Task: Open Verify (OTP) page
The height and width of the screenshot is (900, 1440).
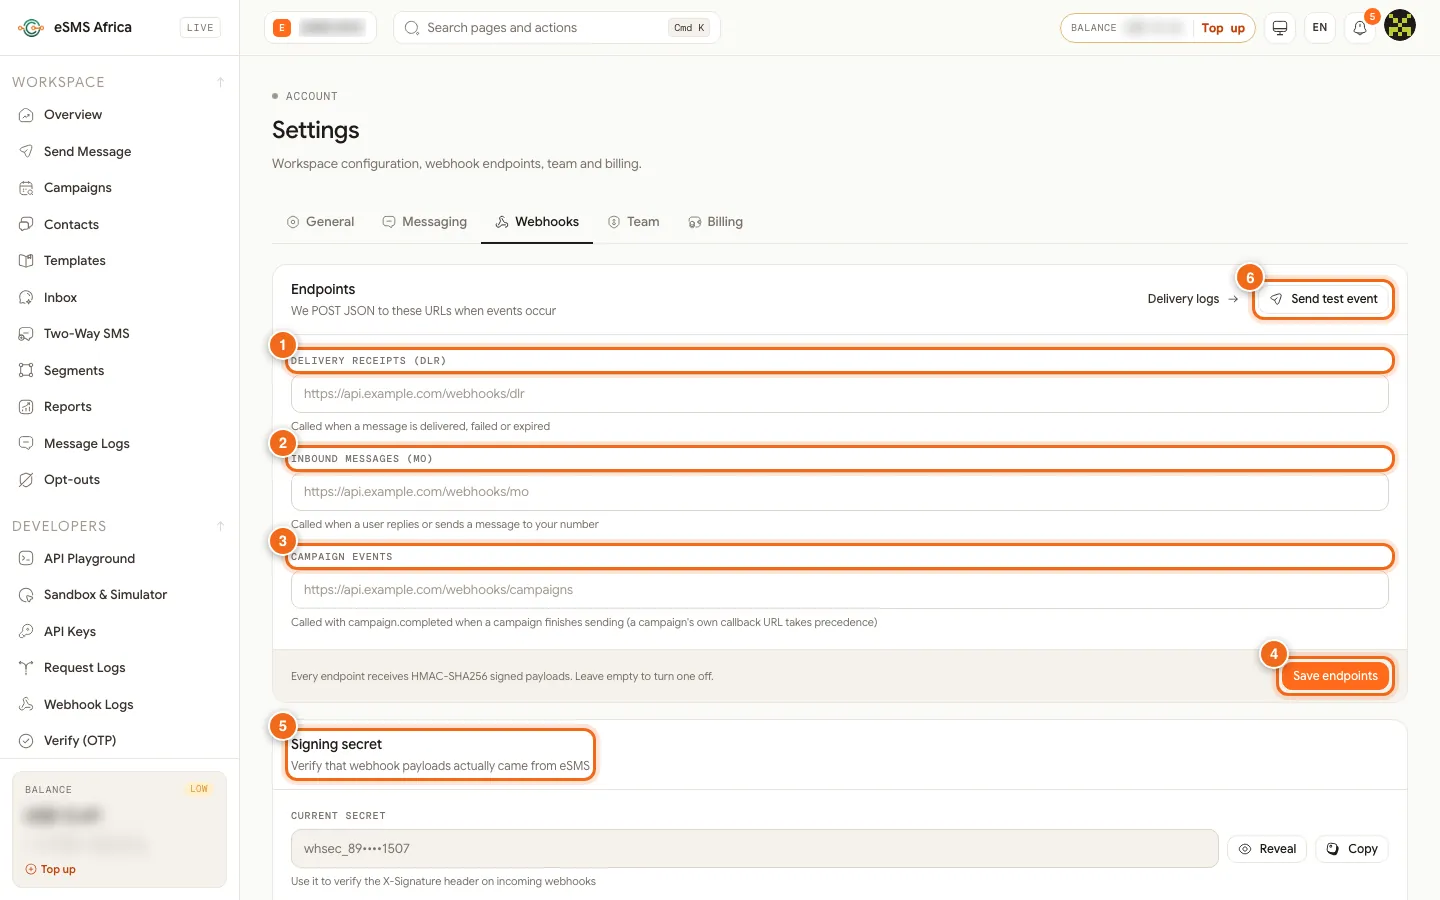Action: coord(119,741)
